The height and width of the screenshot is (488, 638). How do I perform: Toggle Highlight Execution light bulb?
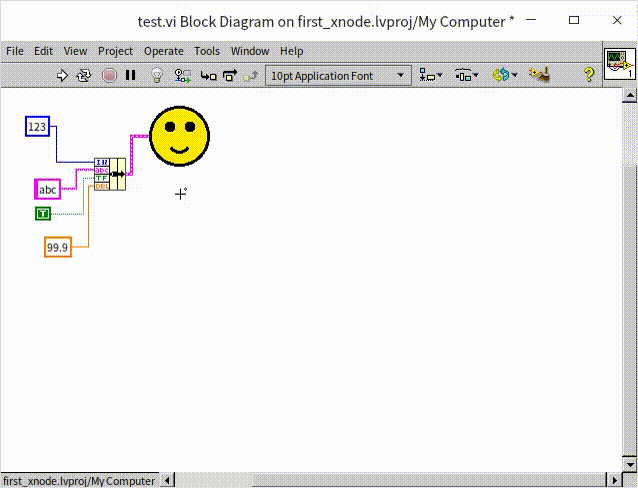click(x=156, y=75)
